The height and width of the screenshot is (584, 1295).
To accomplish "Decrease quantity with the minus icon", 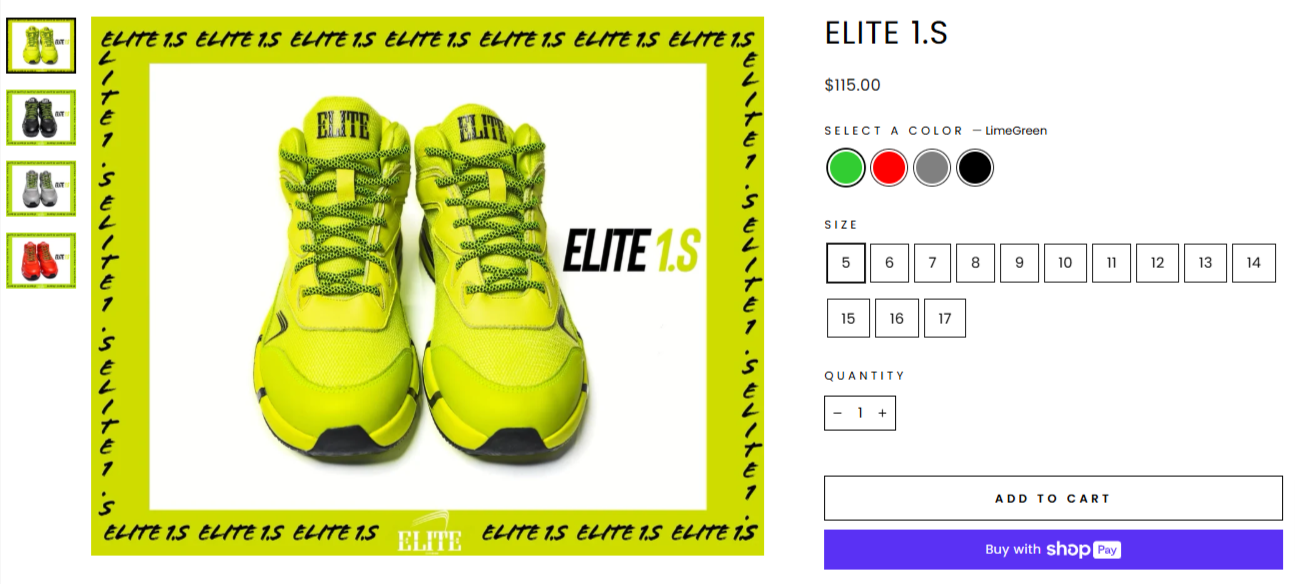I will click(x=837, y=413).
